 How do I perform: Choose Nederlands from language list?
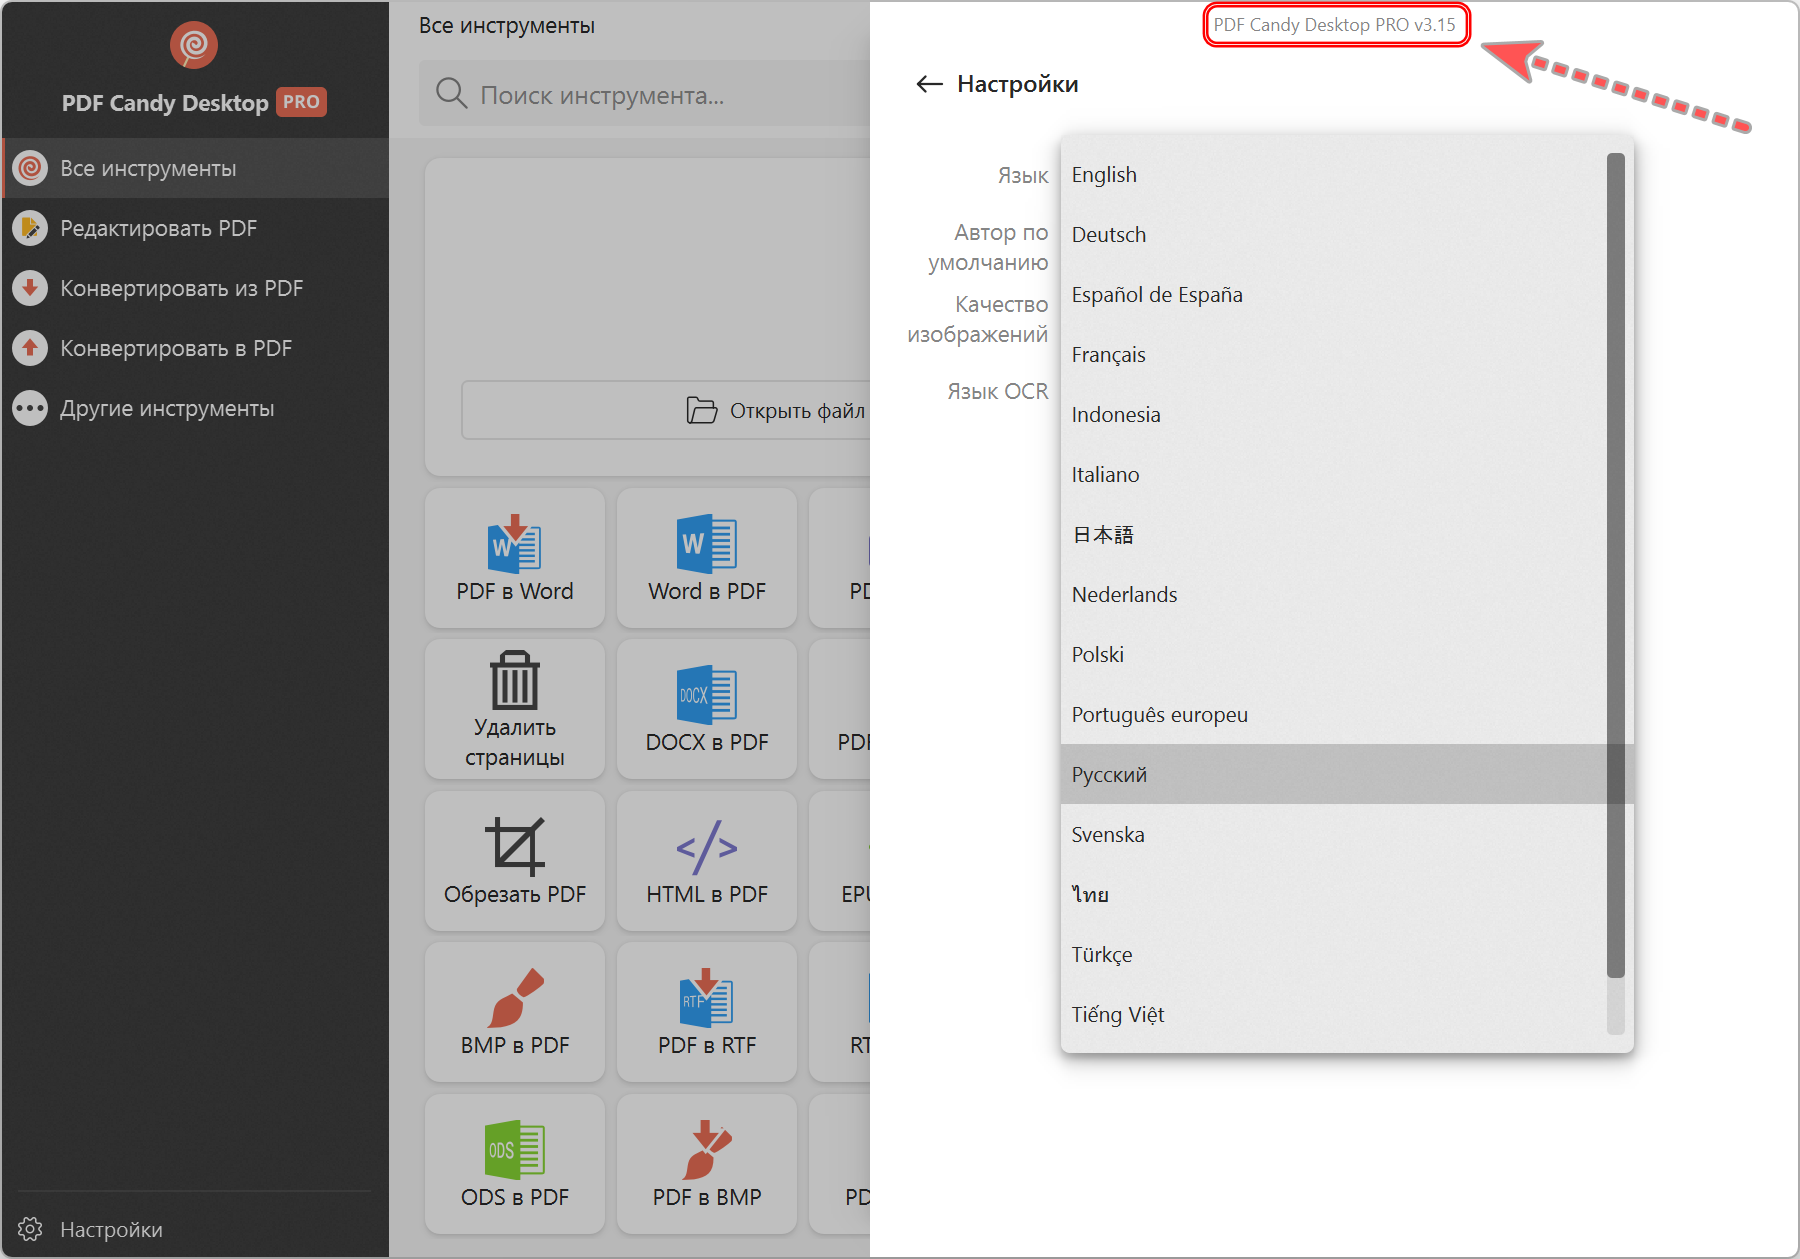(1334, 594)
